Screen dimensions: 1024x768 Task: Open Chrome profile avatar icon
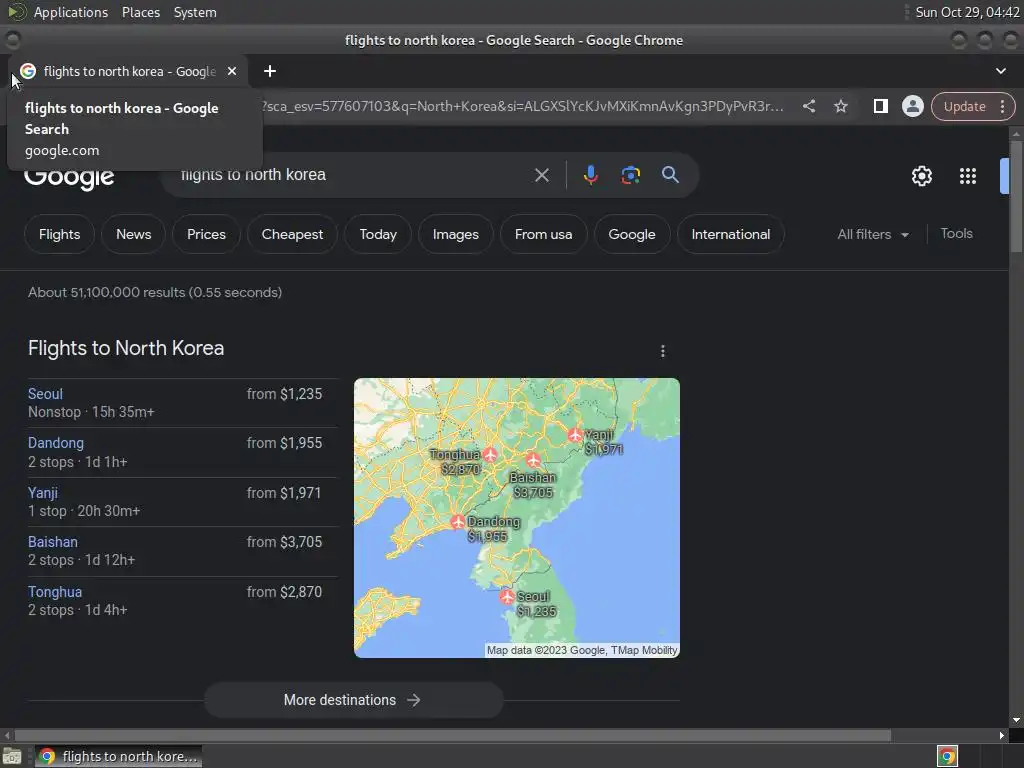[x=912, y=106]
